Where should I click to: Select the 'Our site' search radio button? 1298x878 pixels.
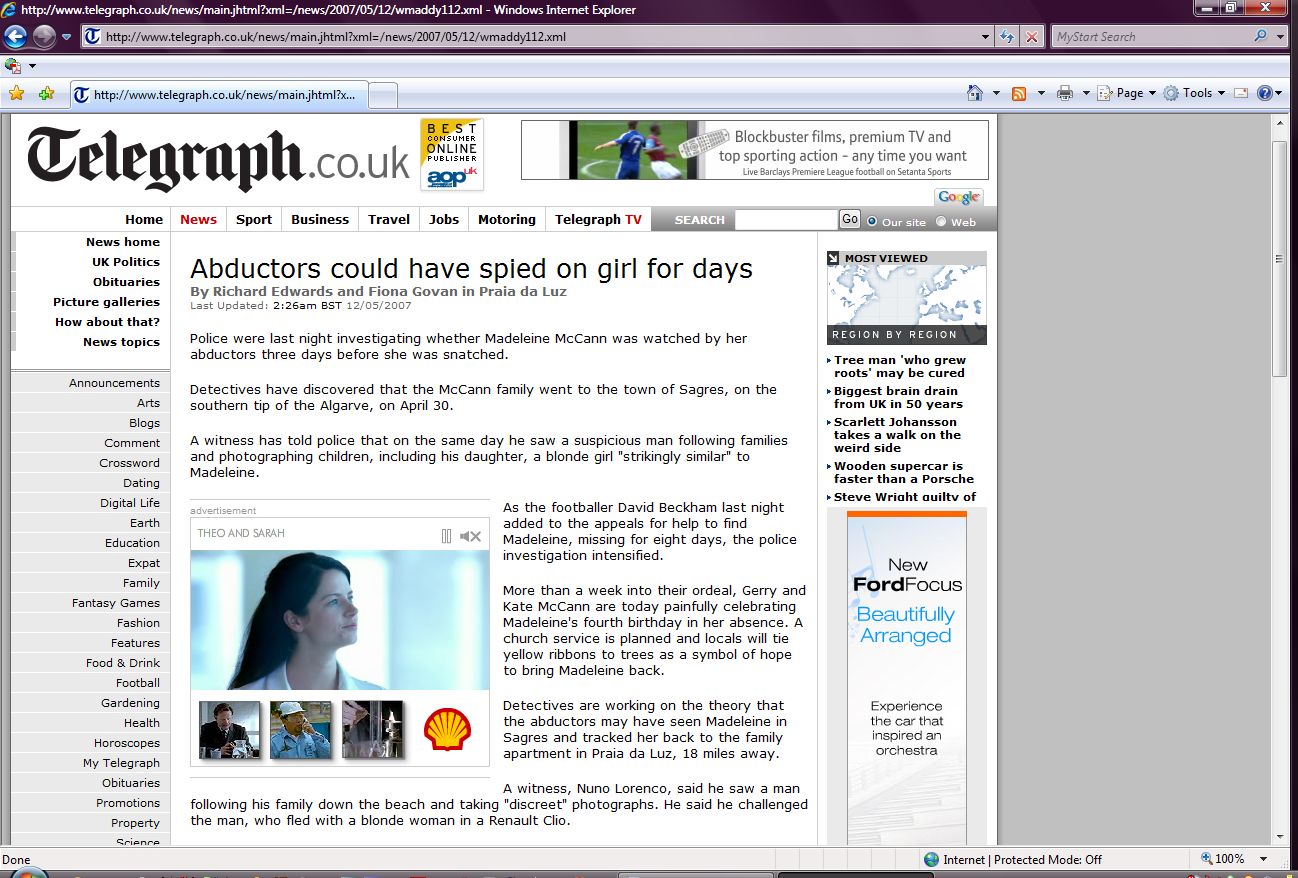click(x=872, y=221)
